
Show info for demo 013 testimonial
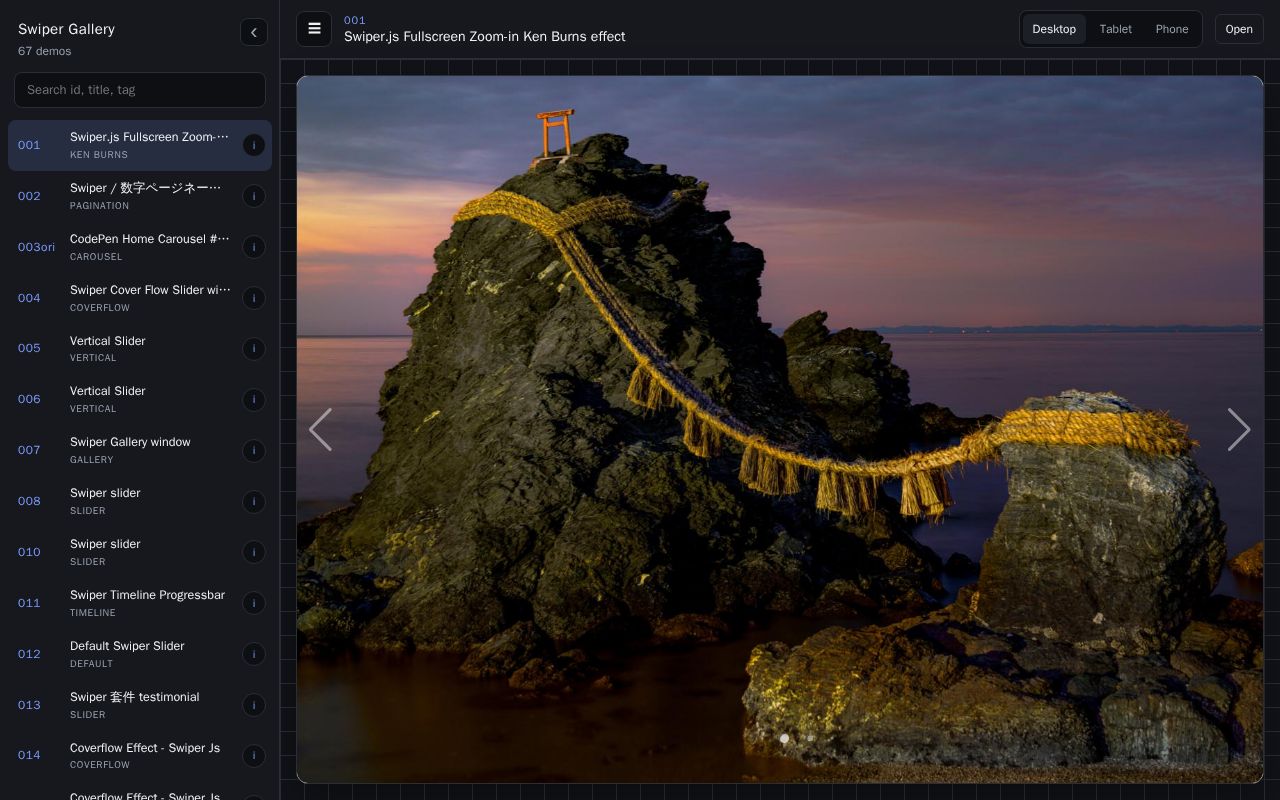click(x=254, y=705)
